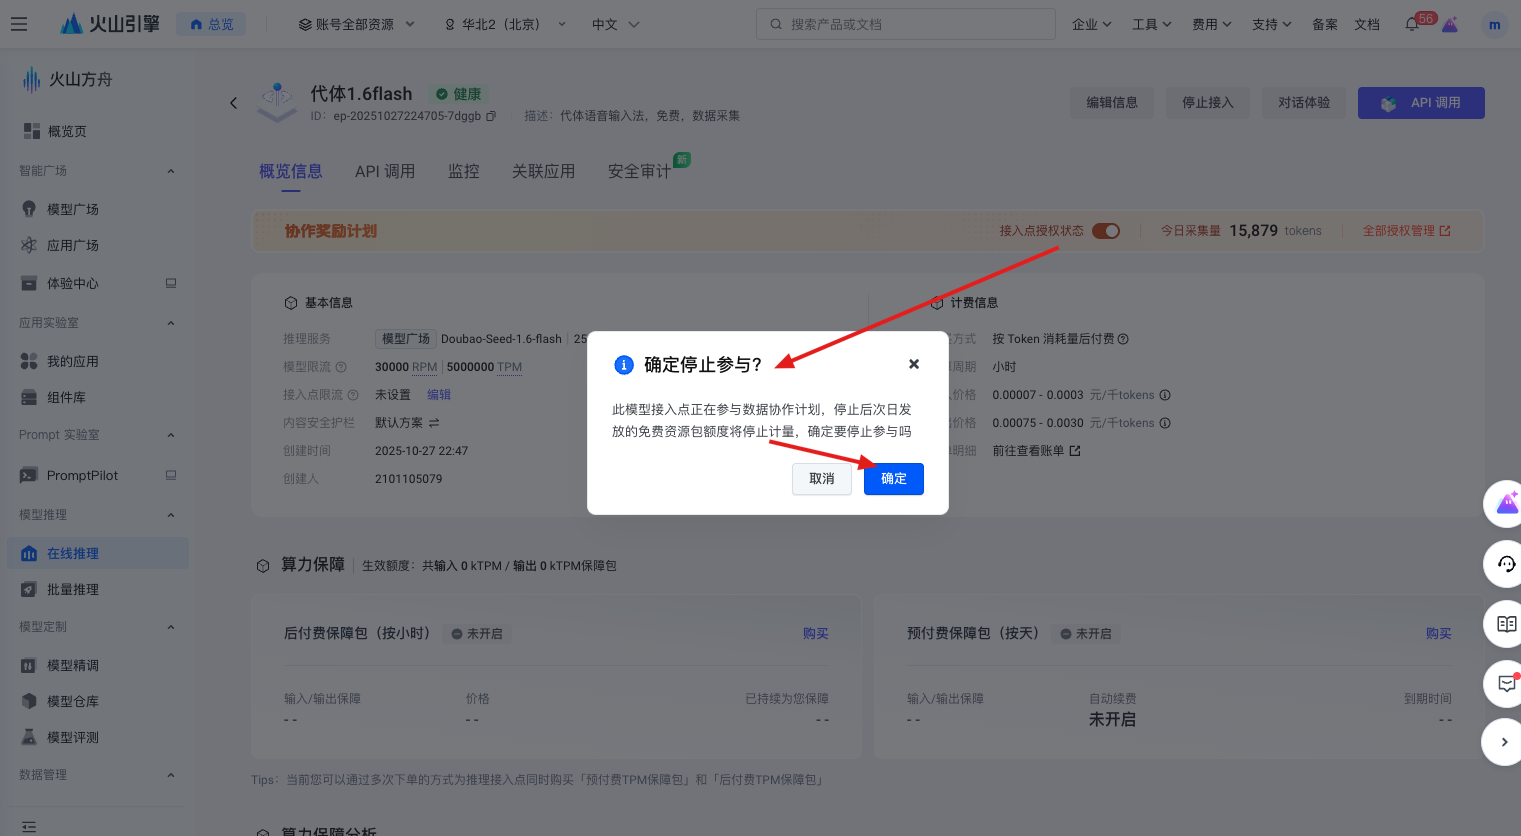Open the hamburger menu icon

click(19, 24)
